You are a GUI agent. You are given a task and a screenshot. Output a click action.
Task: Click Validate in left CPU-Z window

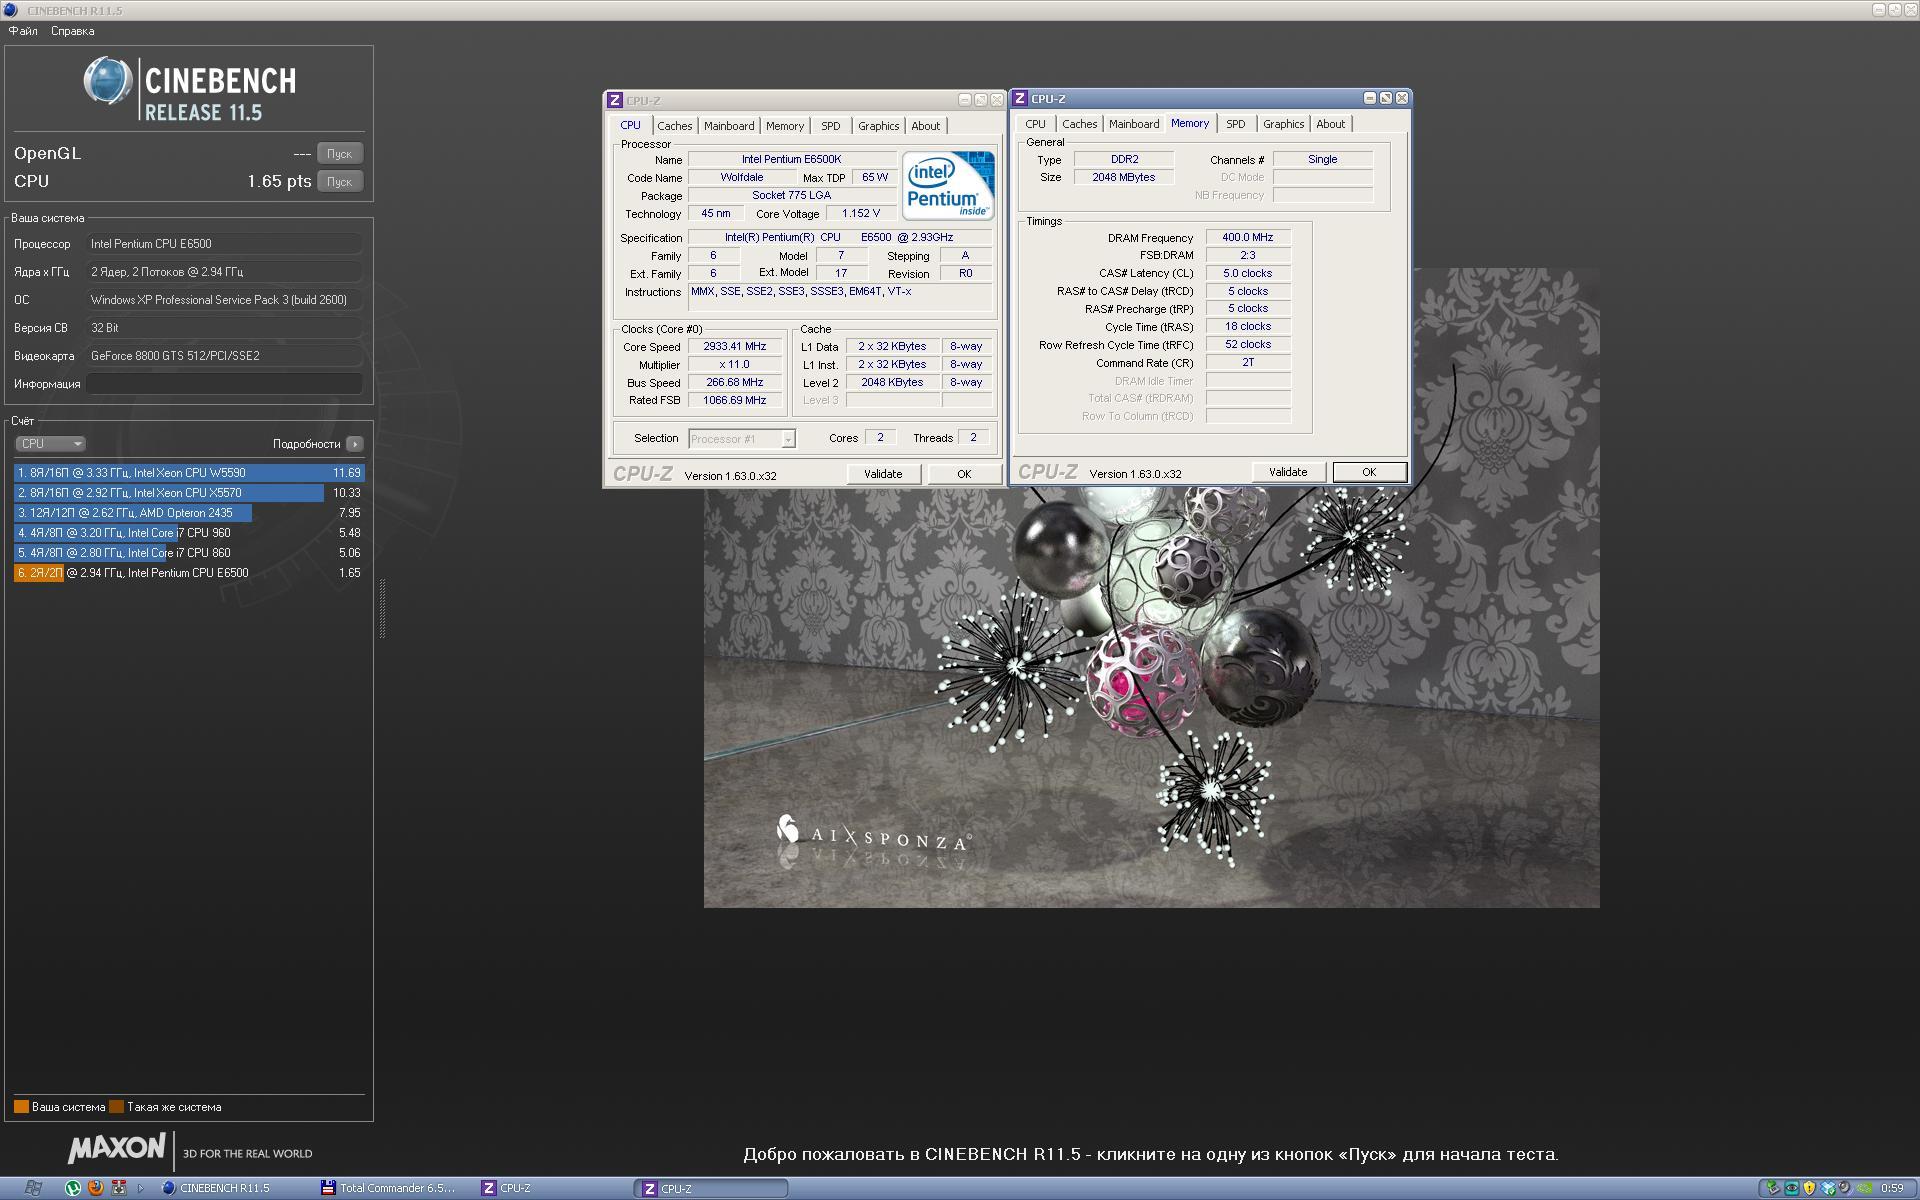(883, 474)
